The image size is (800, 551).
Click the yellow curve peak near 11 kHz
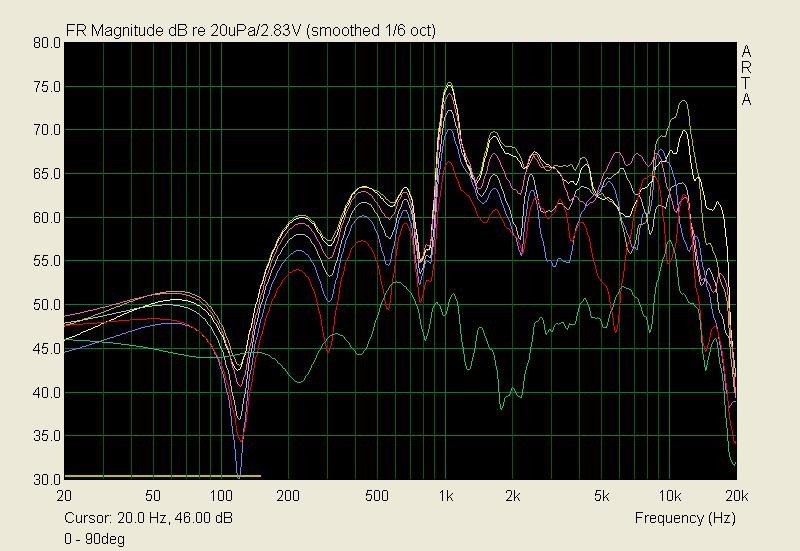pos(684,101)
